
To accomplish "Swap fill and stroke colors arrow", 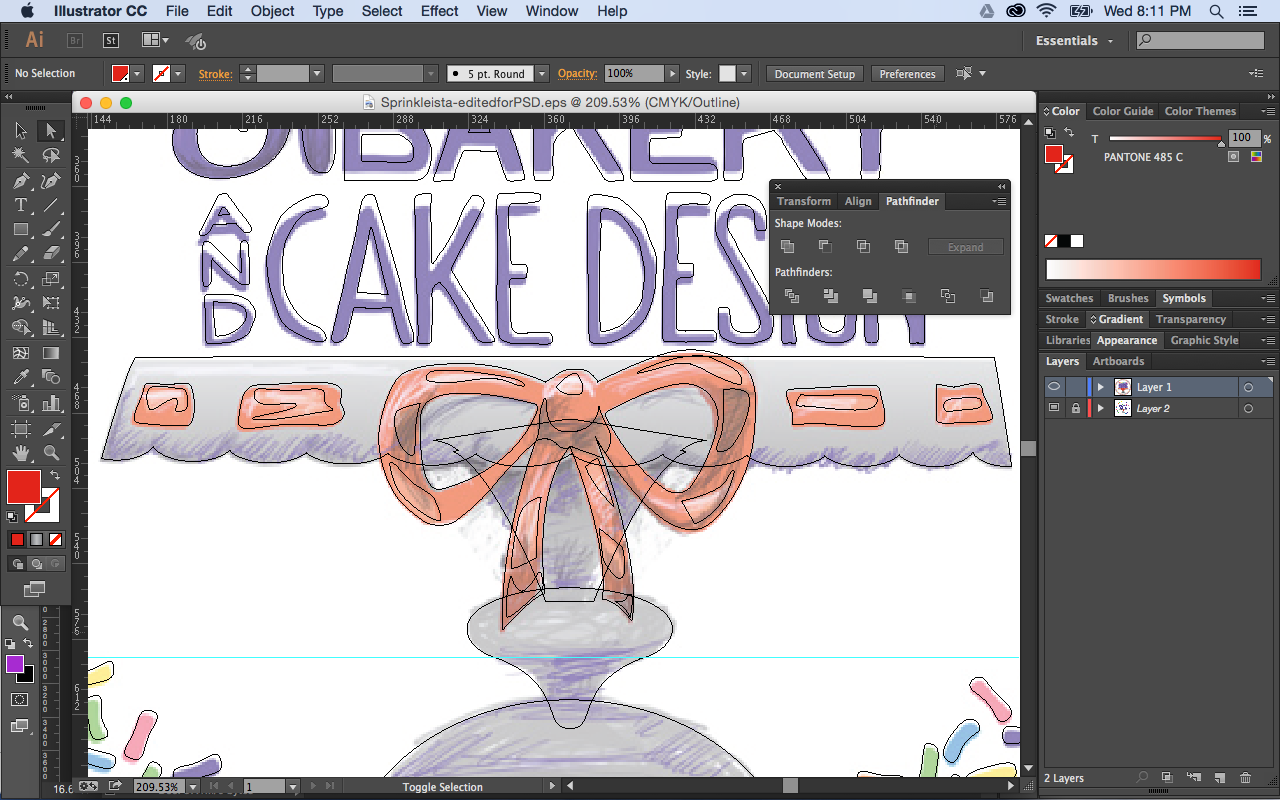I will [x=55, y=474].
